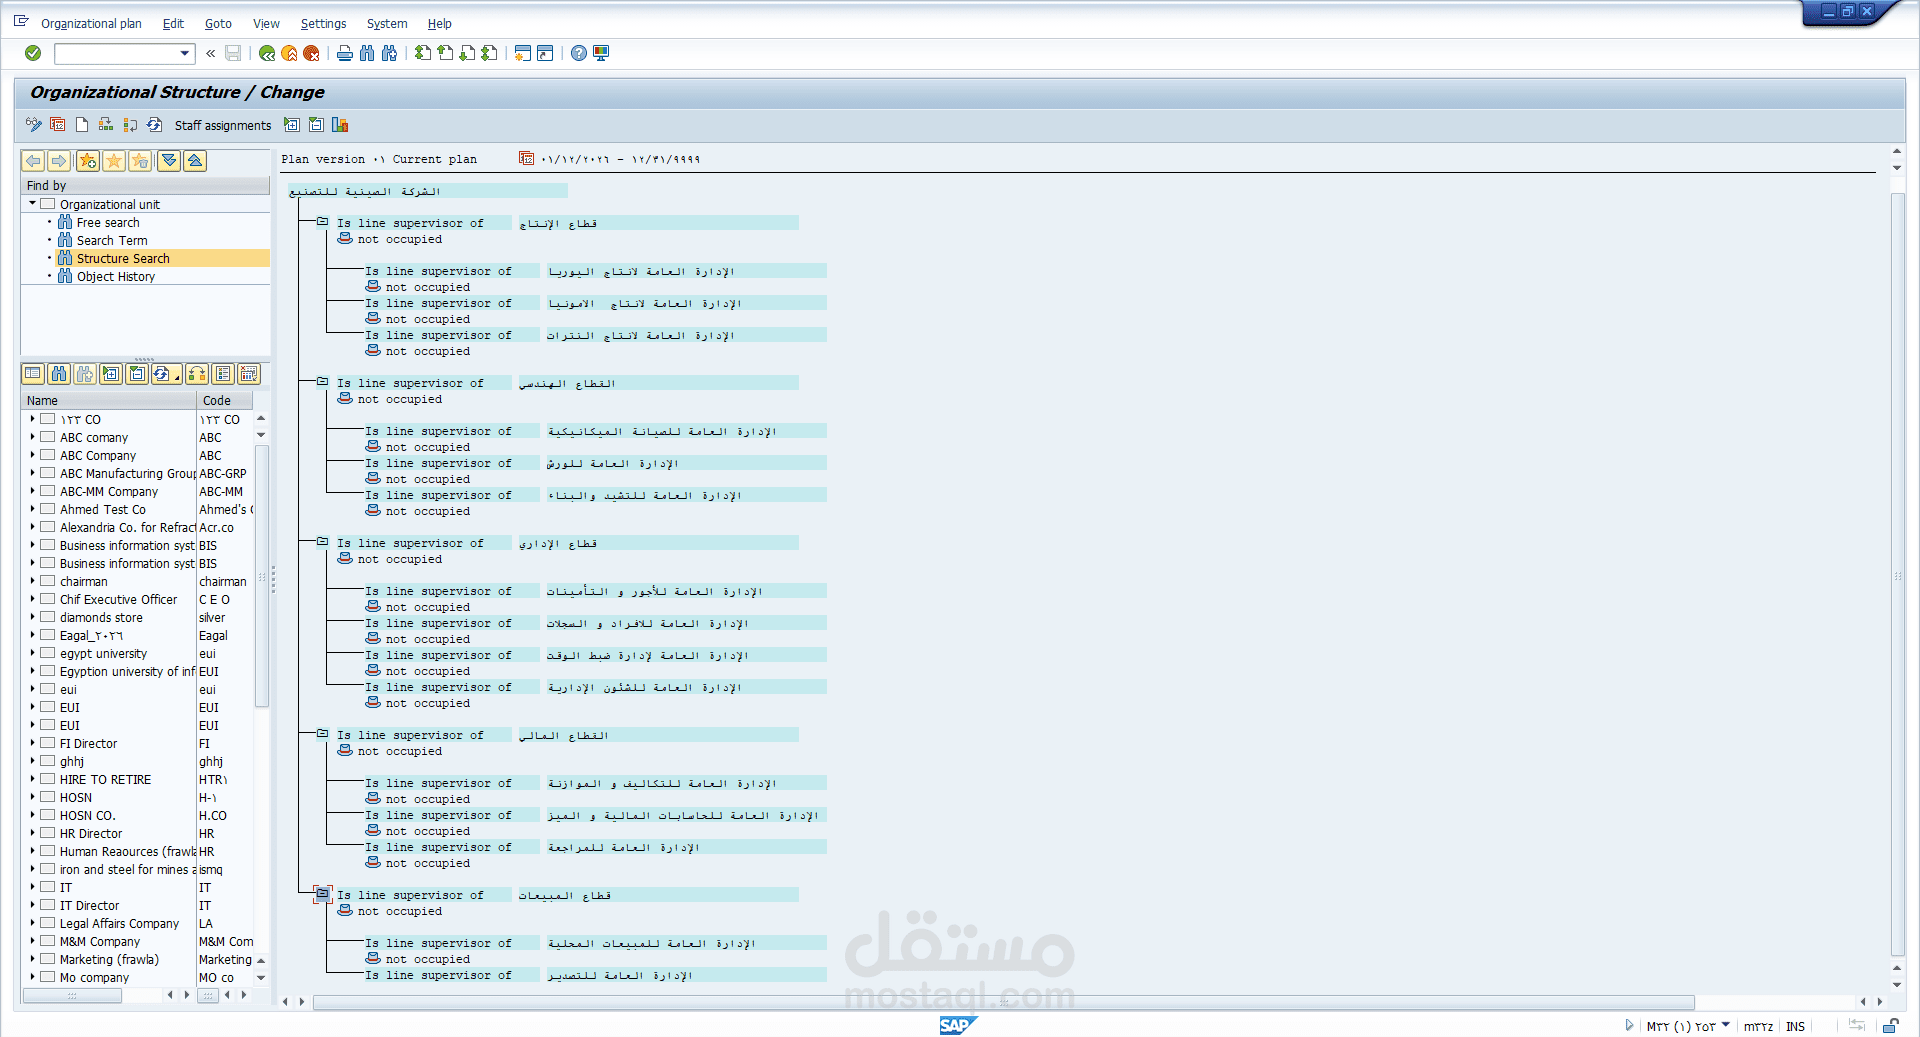Viewport: 1920px width, 1037px height.
Task: Click the Print icon in standard toolbar
Action: (345, 53)
